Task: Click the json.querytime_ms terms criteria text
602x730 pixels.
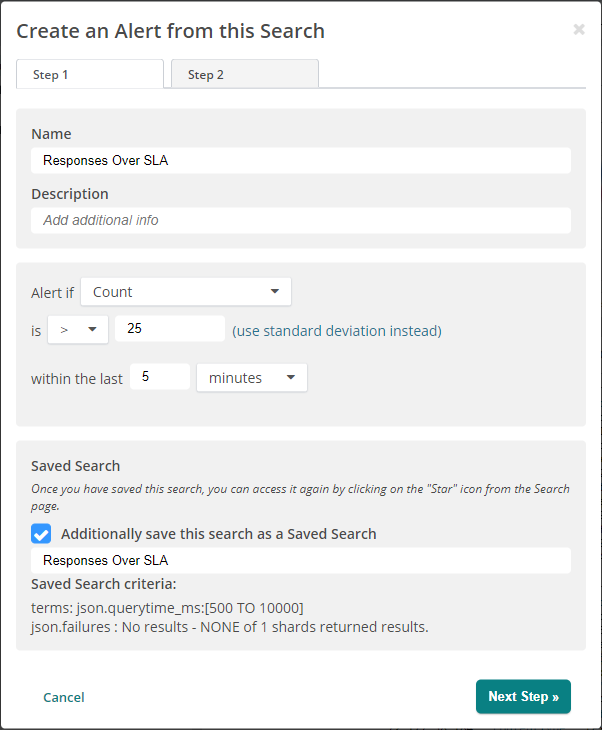Action: (167, 608)
